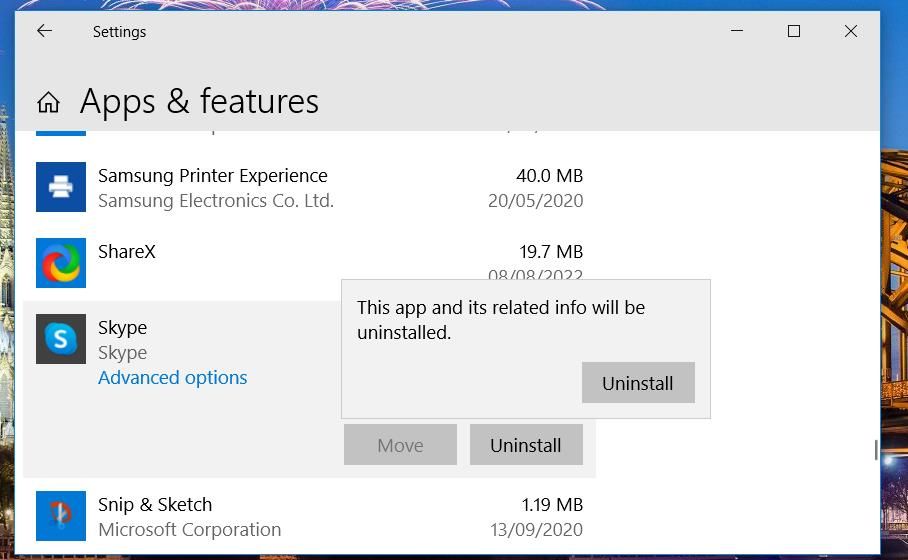The height and width of the screenshot is (560, 908).
Task: Click the vertical scrollbar thumb
Action: 876,450
